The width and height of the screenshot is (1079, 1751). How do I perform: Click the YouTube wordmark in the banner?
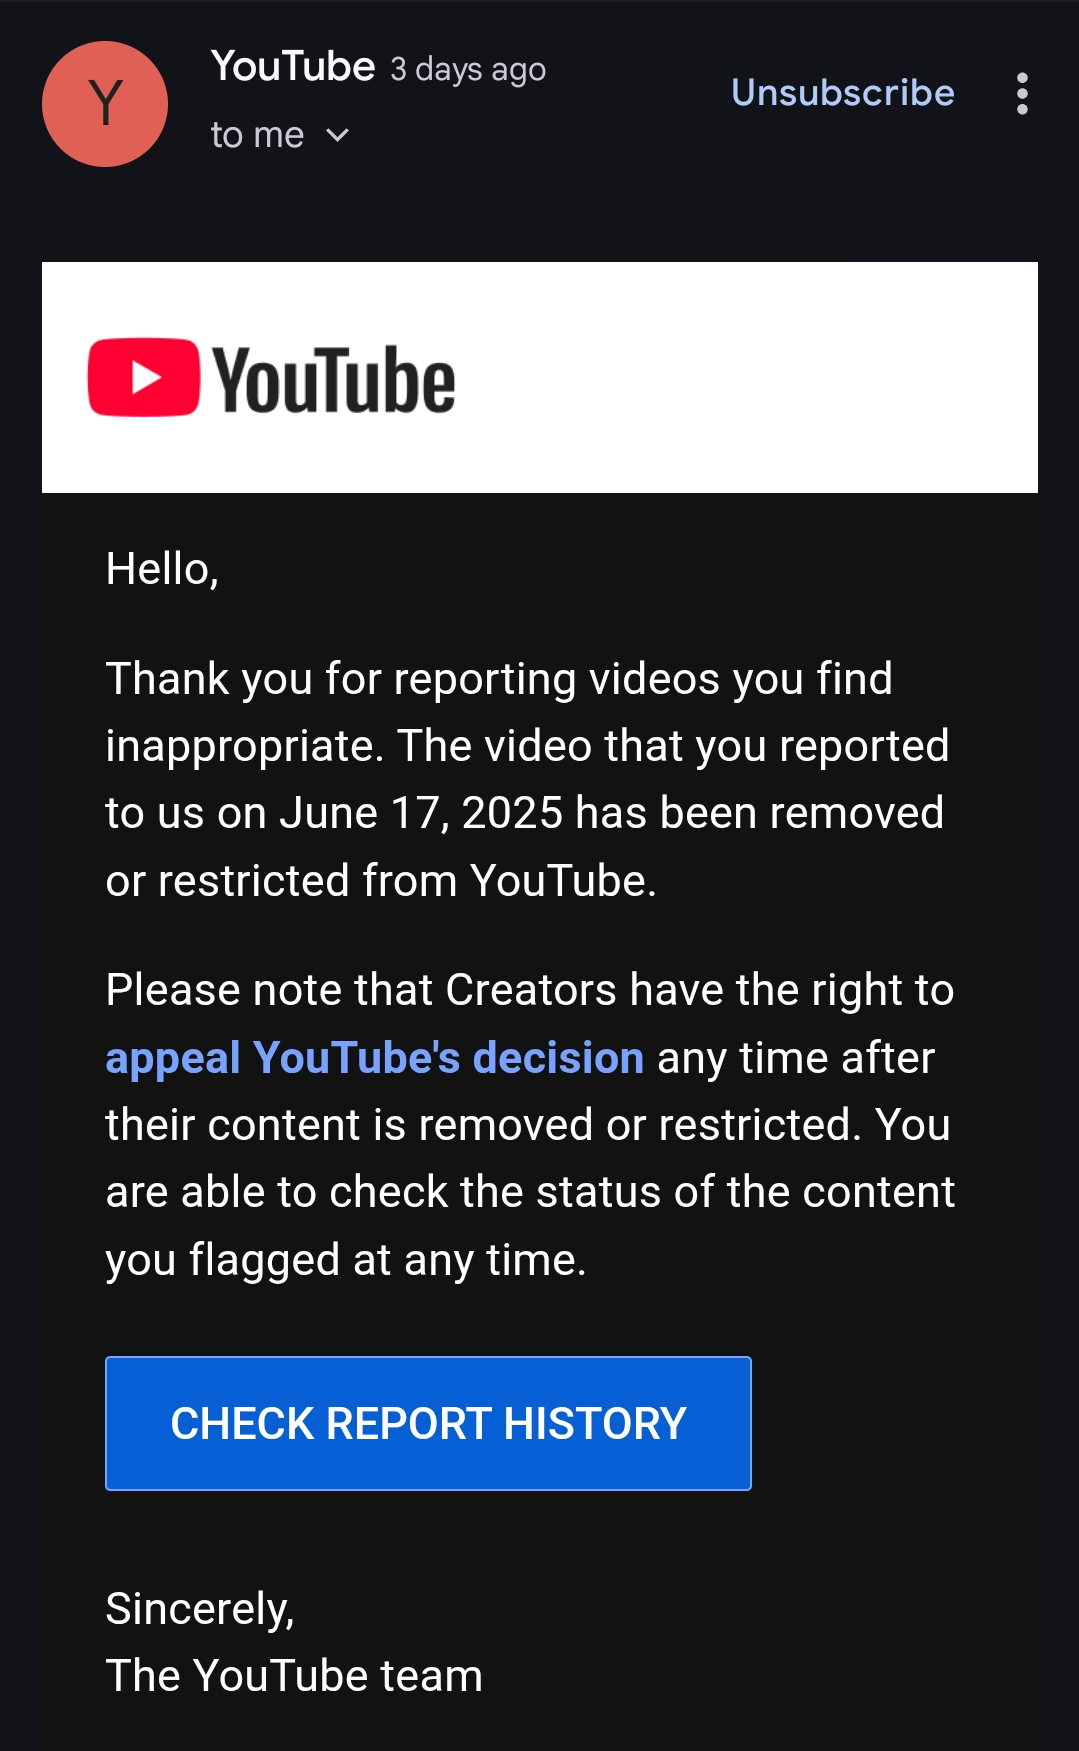pyautogui.click(x=334, y=380)
